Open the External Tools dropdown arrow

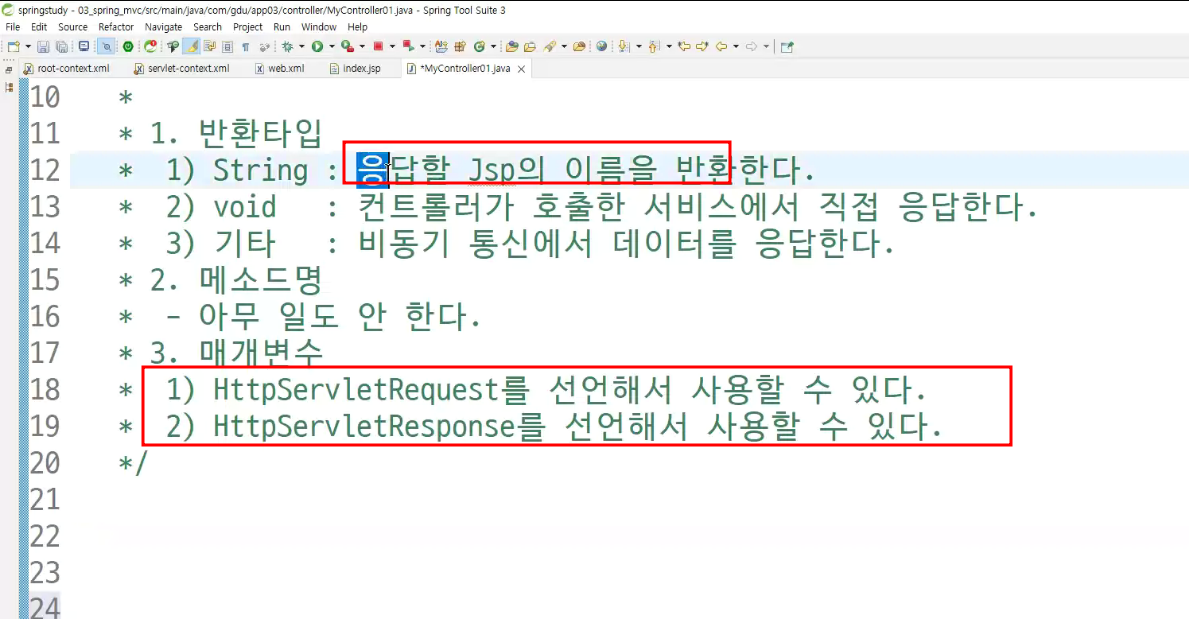(x=422, y=47)
